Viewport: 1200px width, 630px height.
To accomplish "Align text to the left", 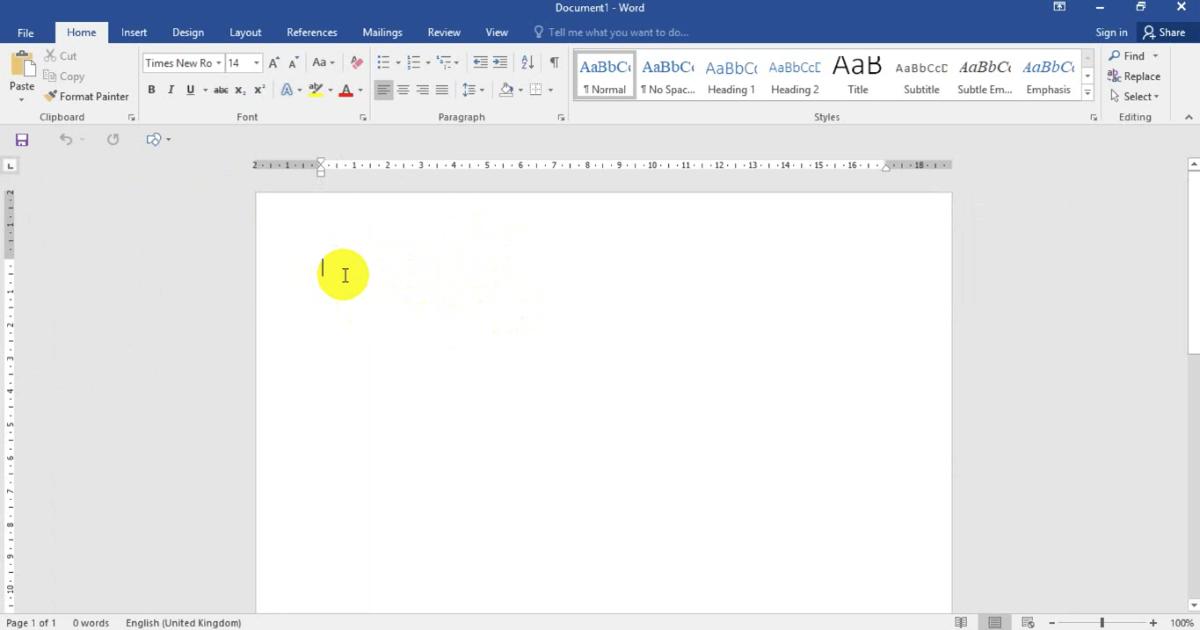I will point(384,90).
